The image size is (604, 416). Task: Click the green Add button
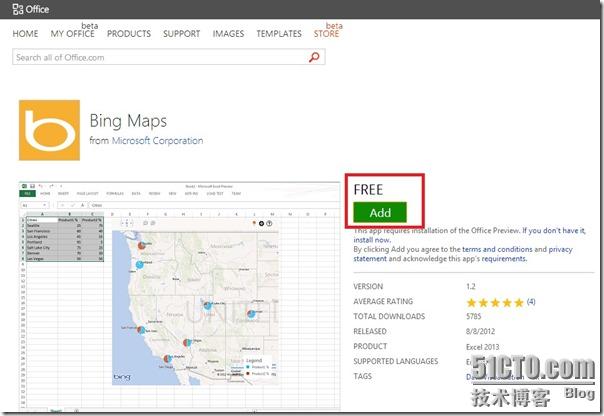point(380,212)
